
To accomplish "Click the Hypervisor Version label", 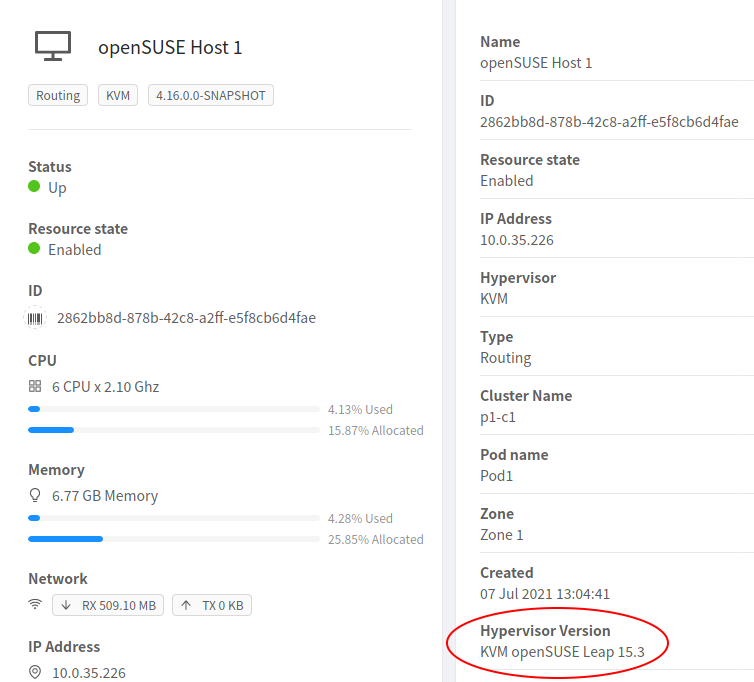I will pyautogui.click(x=545, y=631).
